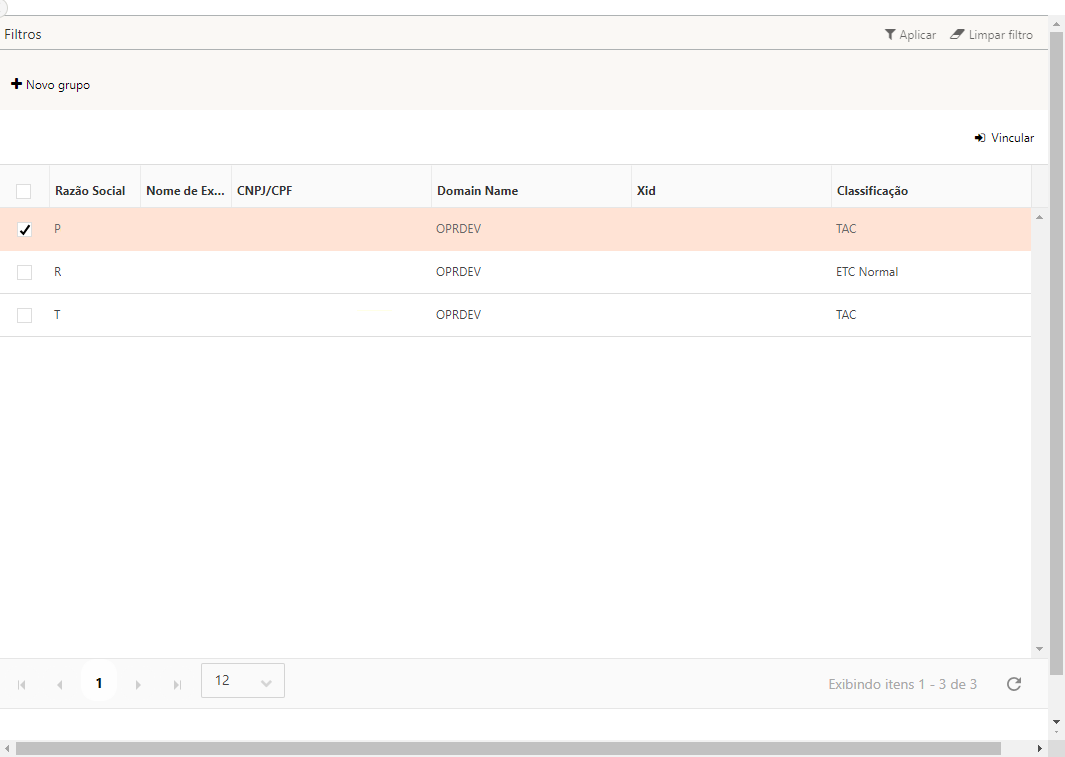Click the plus icon for Novo grupo

click(x=16, y=85)
